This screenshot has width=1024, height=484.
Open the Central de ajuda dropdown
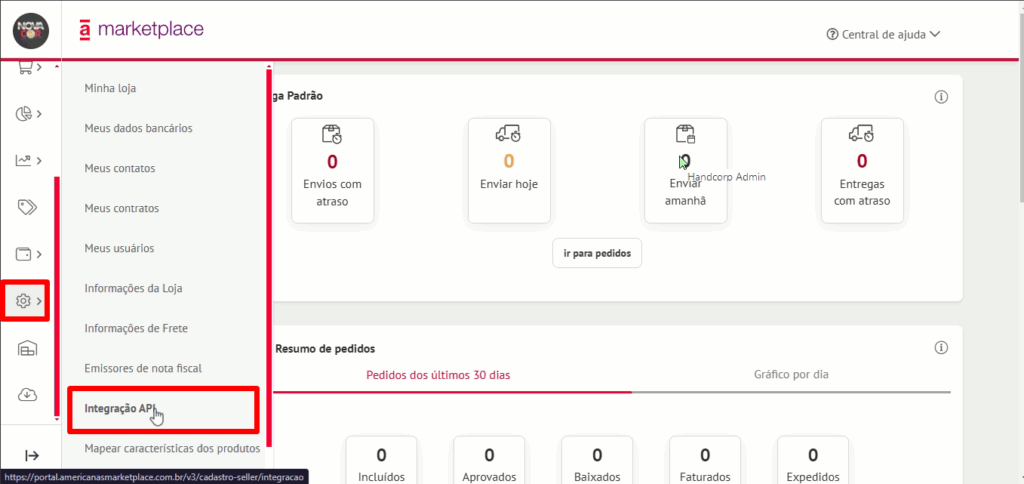coord(883,34)
